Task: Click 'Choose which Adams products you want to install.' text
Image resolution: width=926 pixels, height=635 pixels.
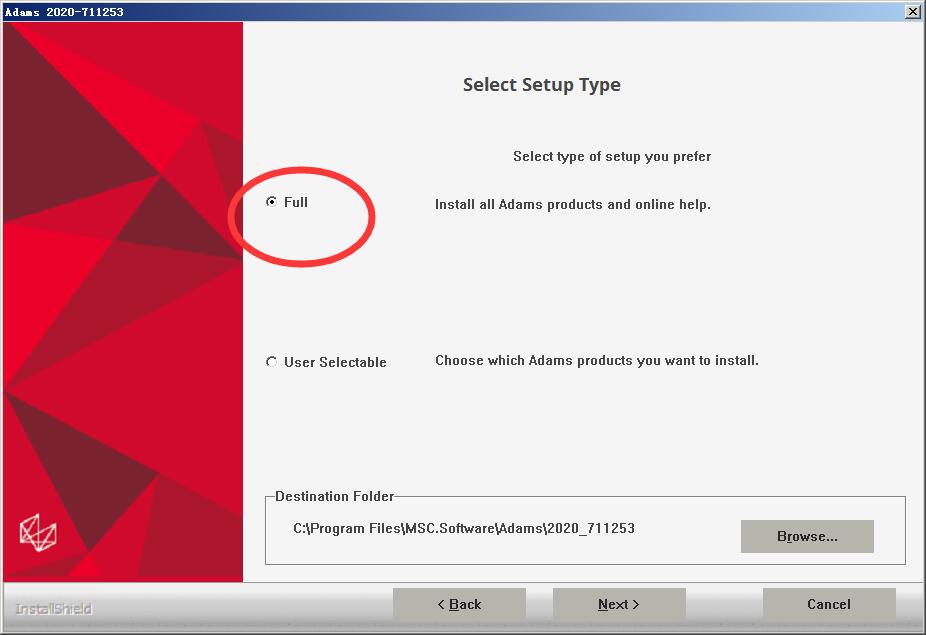Action: tap(596, 360)
